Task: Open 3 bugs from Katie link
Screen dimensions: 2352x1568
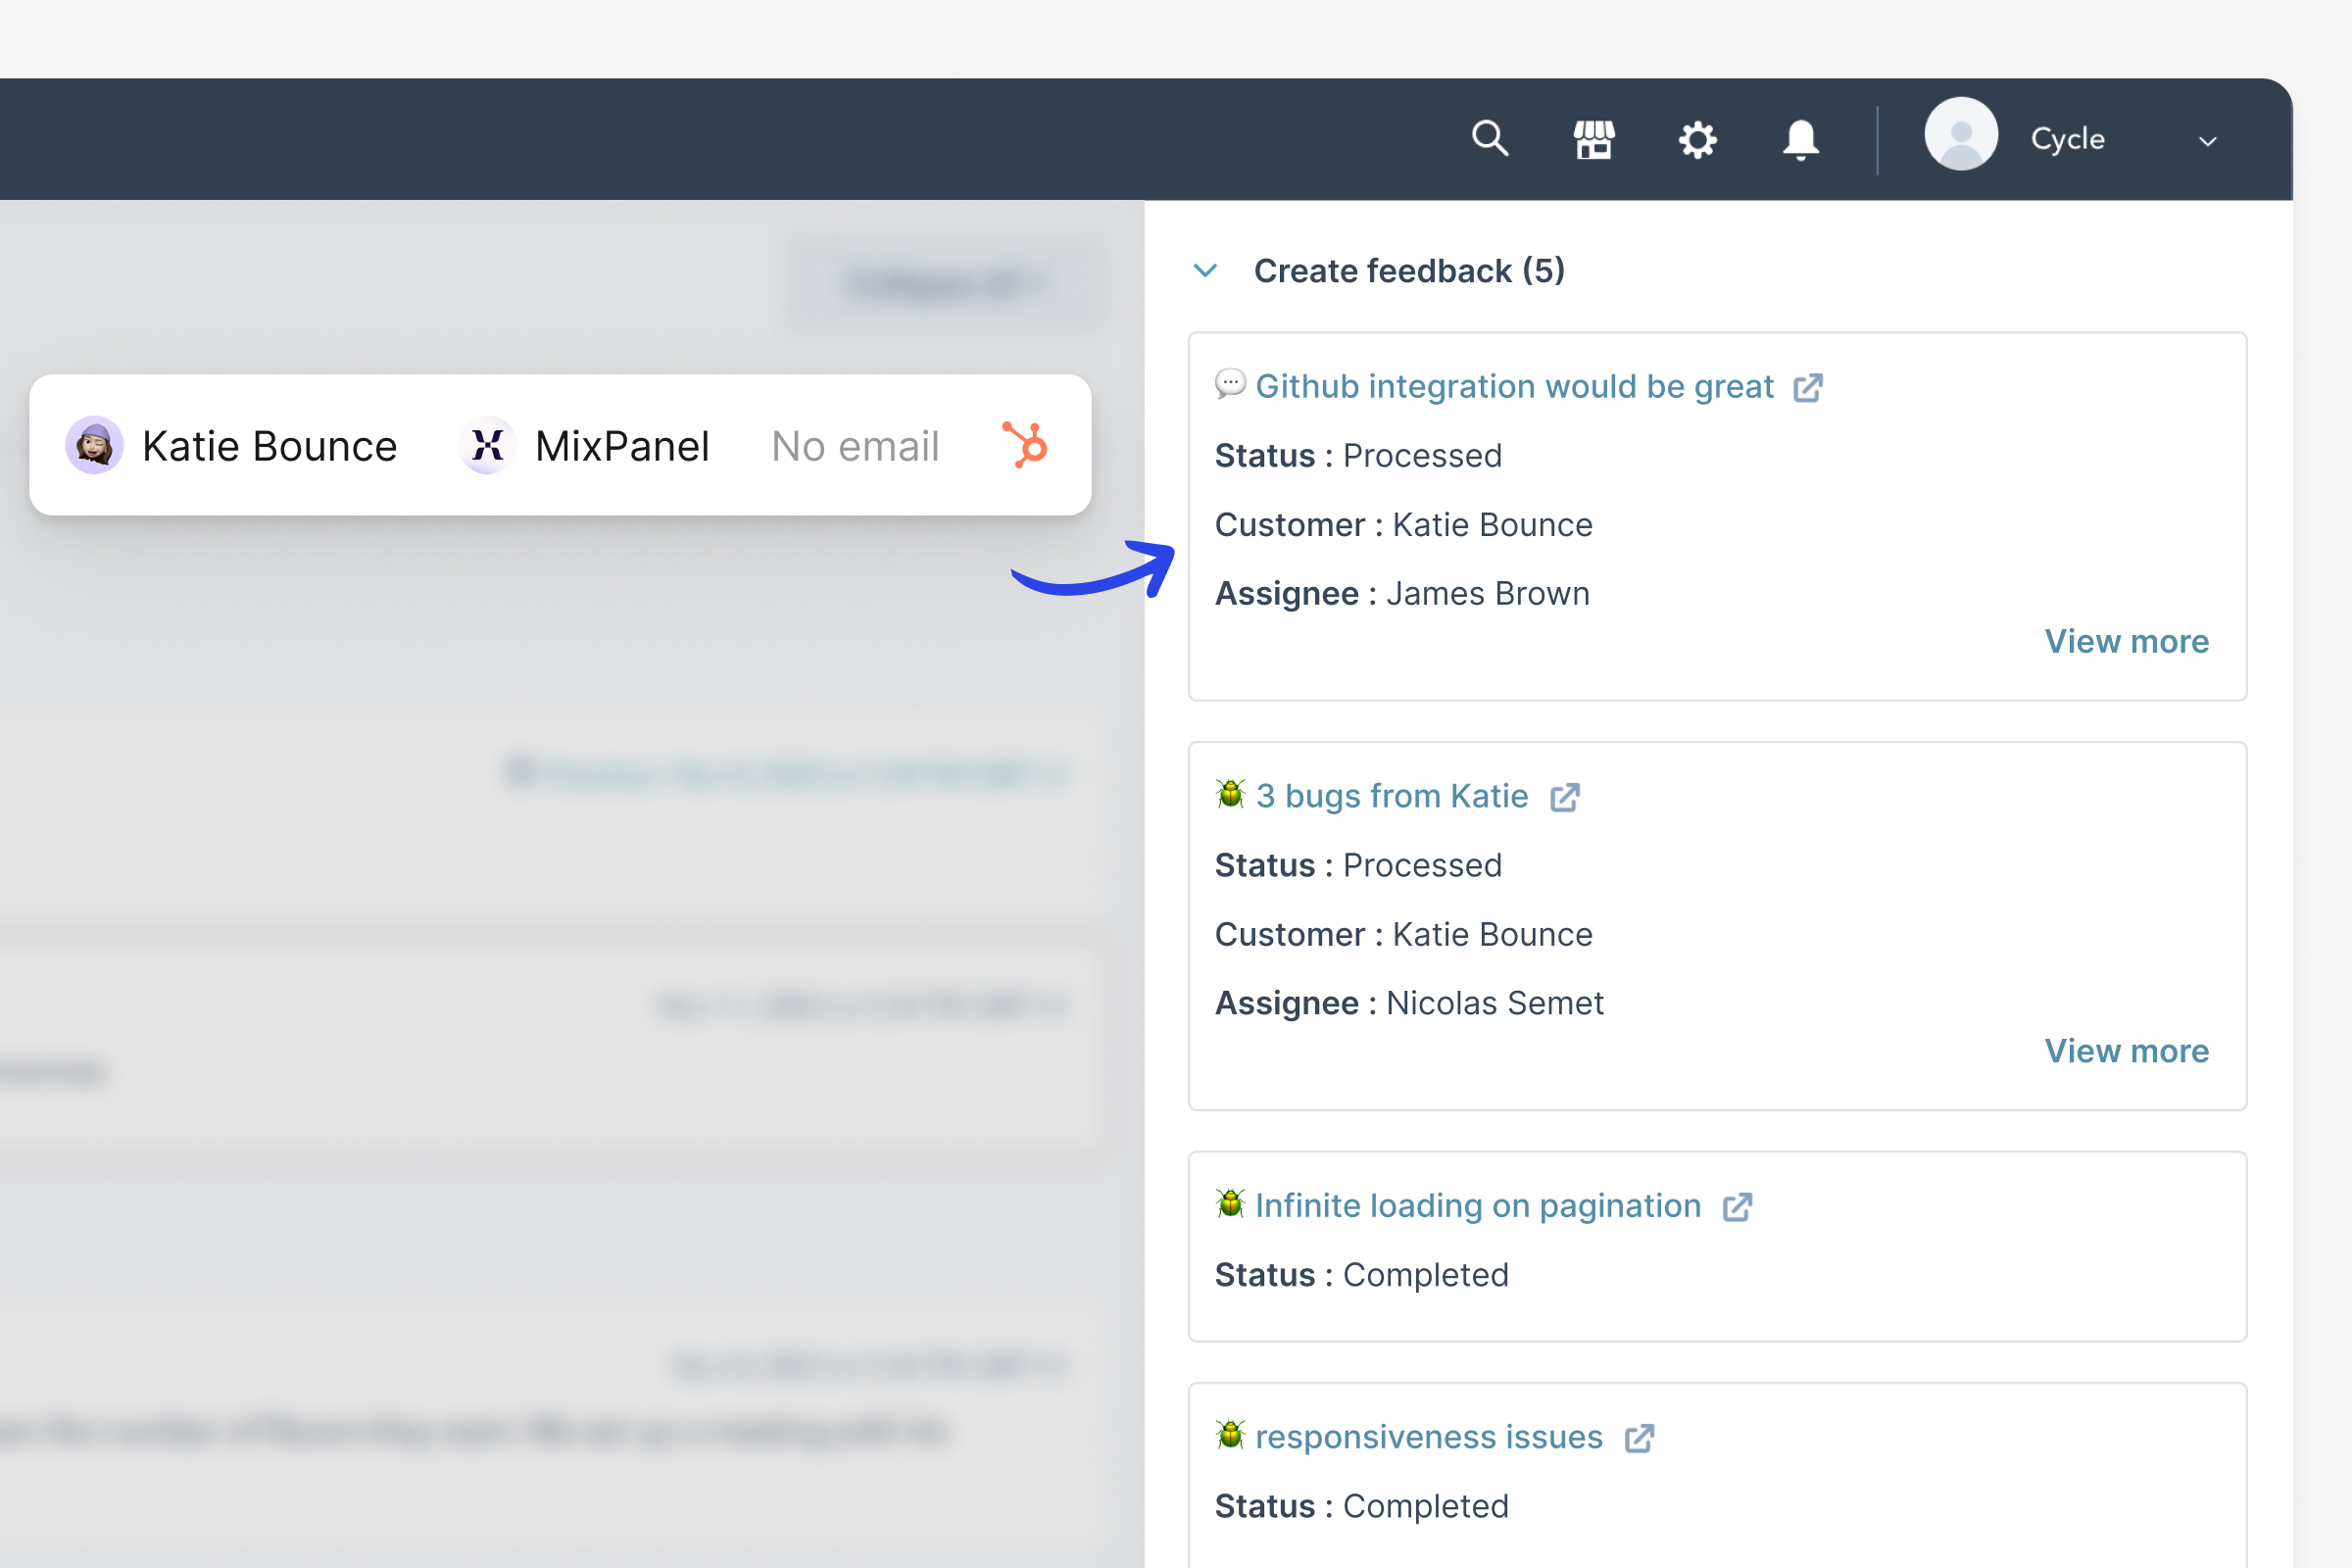Action: click(x=1391, y=796)
